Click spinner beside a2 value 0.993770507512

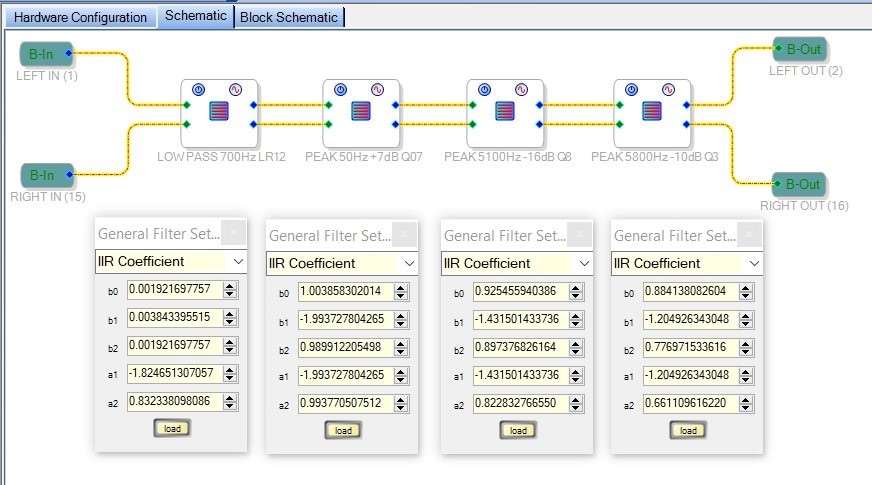[x=401, y=403]
